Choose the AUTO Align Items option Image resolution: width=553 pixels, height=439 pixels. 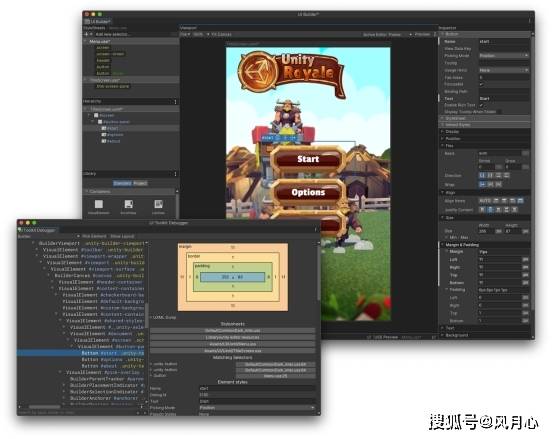(485, 201)
